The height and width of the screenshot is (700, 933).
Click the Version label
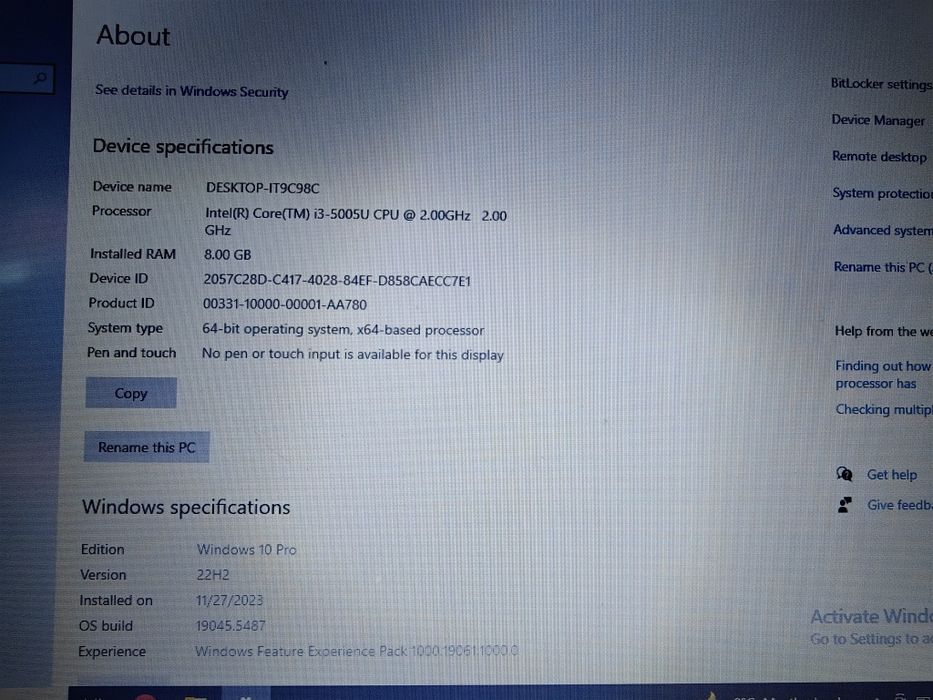[x=103, y=575]
